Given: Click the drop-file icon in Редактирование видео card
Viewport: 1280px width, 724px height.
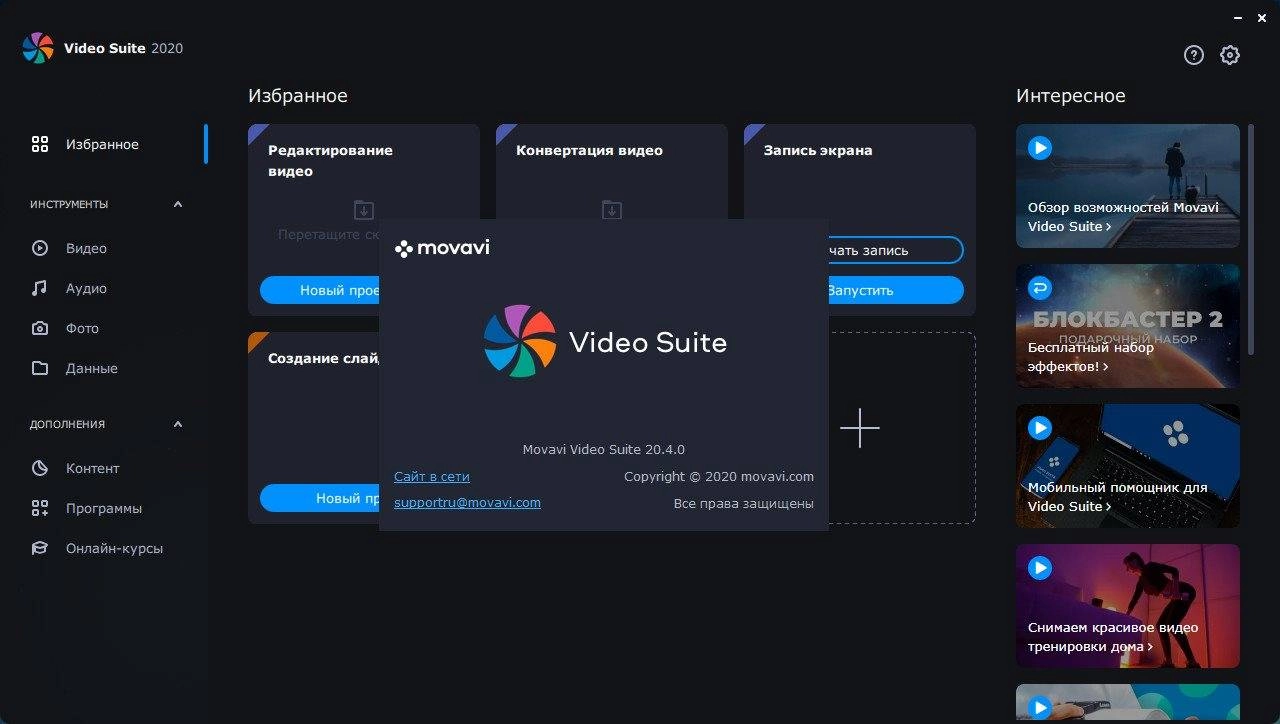Looking at the screenshot, I should click(364, 210).
